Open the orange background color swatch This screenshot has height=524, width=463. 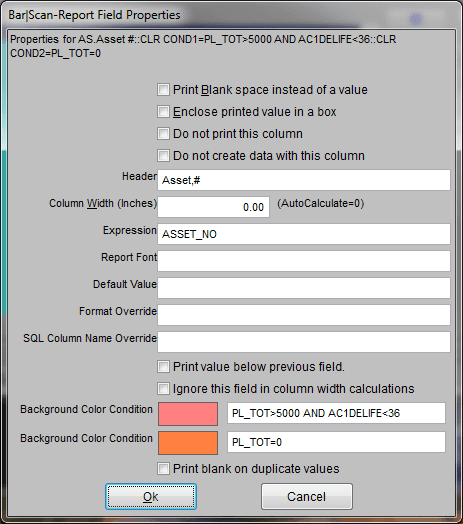pyautogui.click(x=188, y=443)
